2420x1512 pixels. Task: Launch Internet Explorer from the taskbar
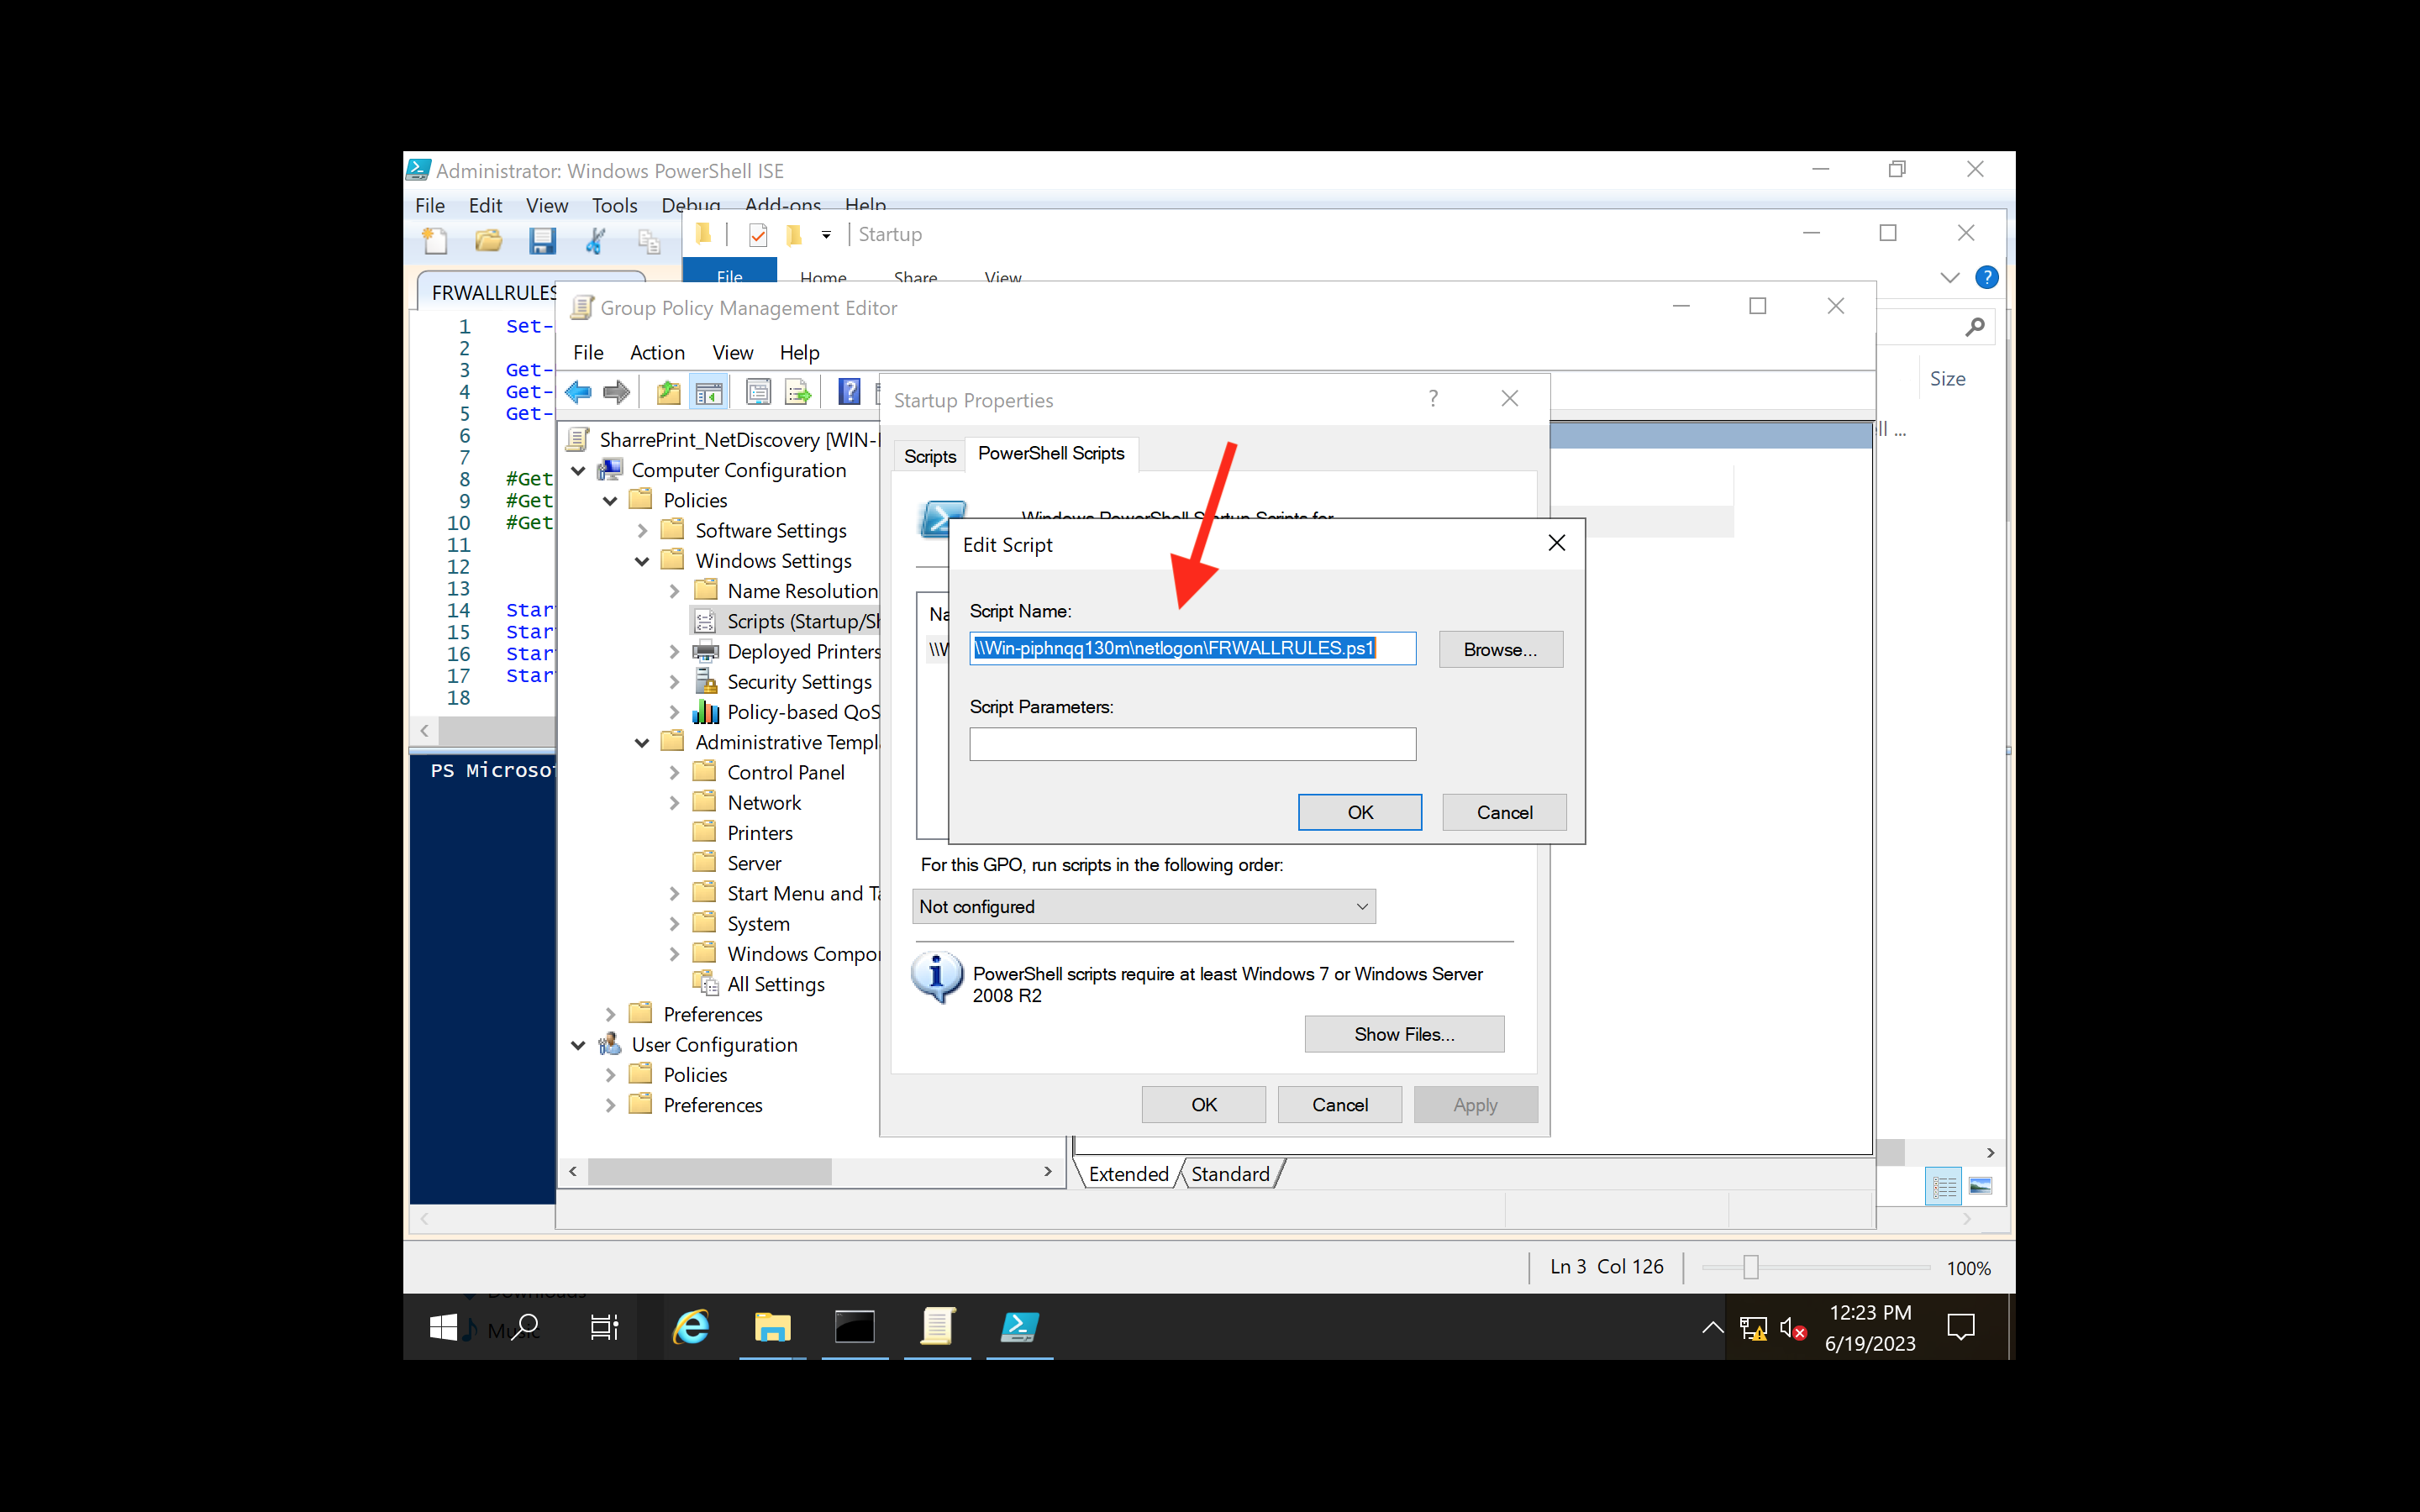tap(690, 1327)
